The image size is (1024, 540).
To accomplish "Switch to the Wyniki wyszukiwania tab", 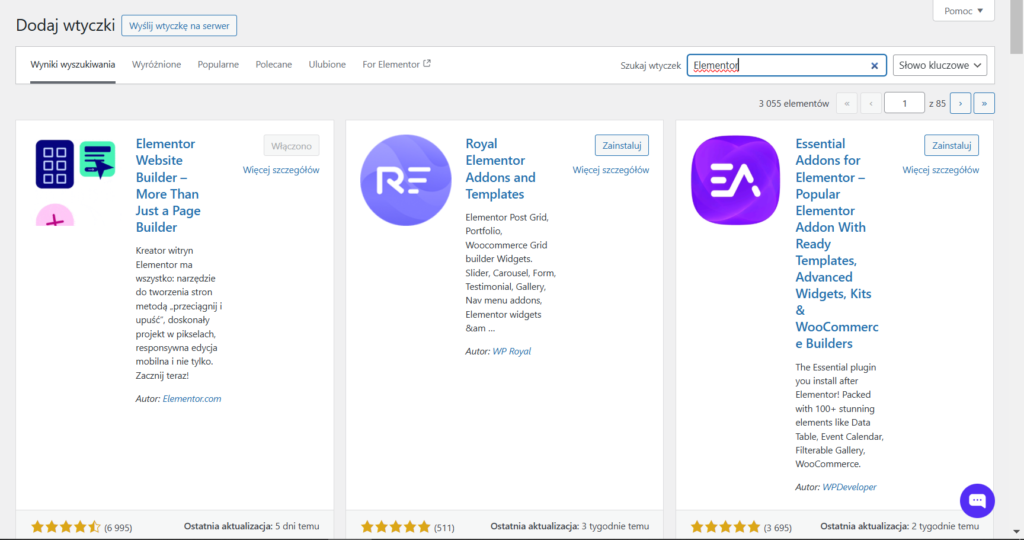I will [x=72, y=65].
